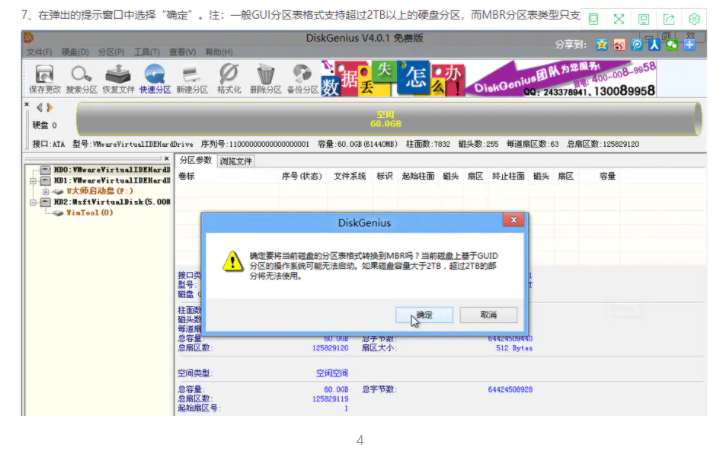Open the 查看(V) menu
Screen dimensions: 716x460
click(183, 53)
